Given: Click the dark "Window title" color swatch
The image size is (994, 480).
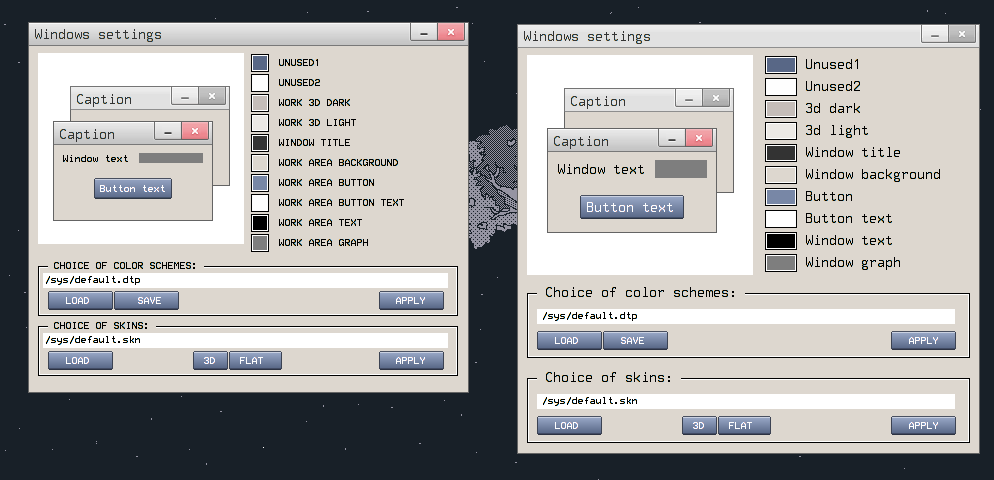Looking at the screenshot, I should coord(780,153).
